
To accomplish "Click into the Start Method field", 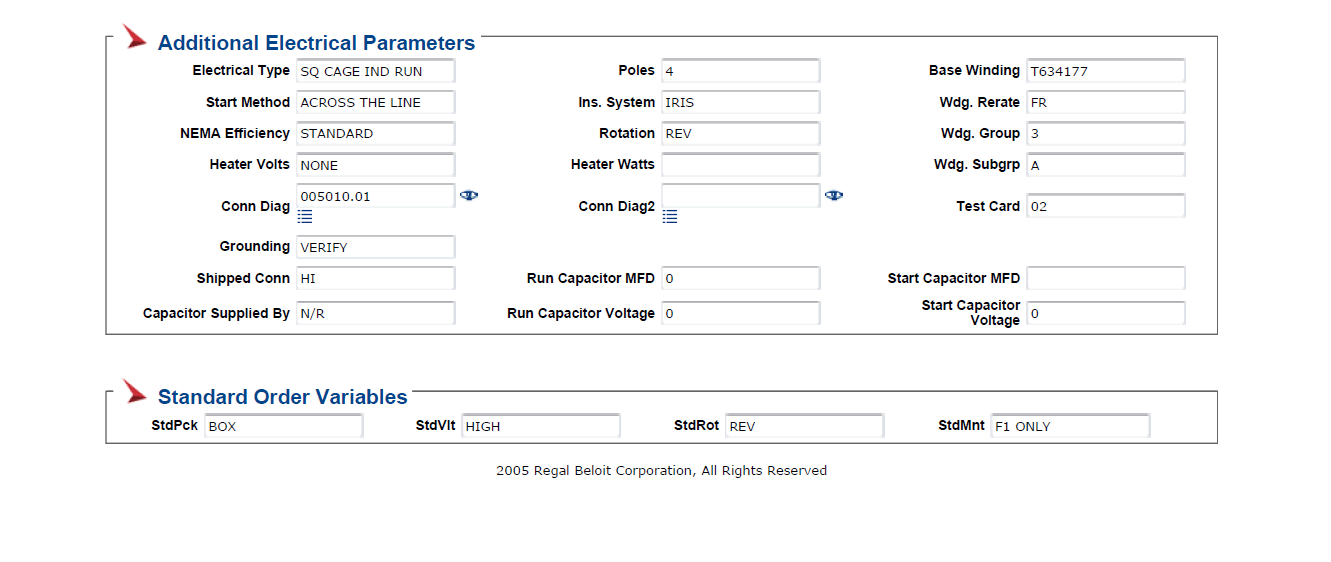I will pyautogui.click(x=376, y=102).
